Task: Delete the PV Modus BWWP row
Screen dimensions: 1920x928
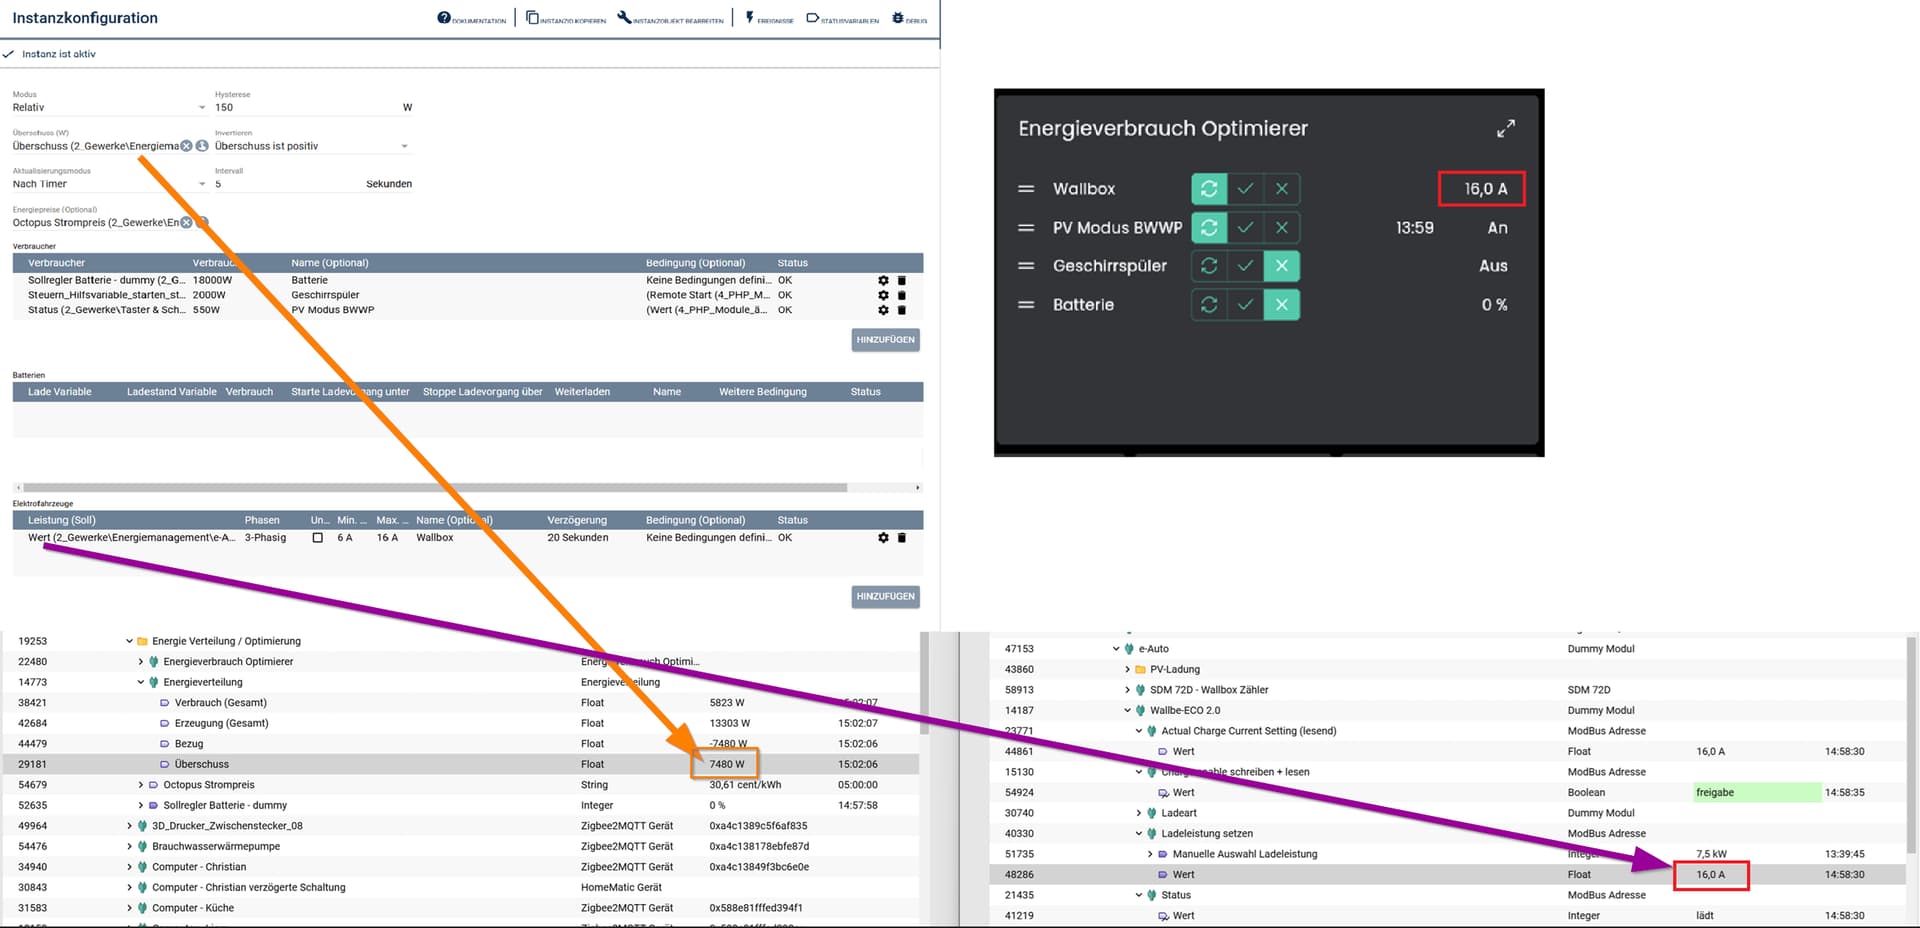Action: pos(901,310)
